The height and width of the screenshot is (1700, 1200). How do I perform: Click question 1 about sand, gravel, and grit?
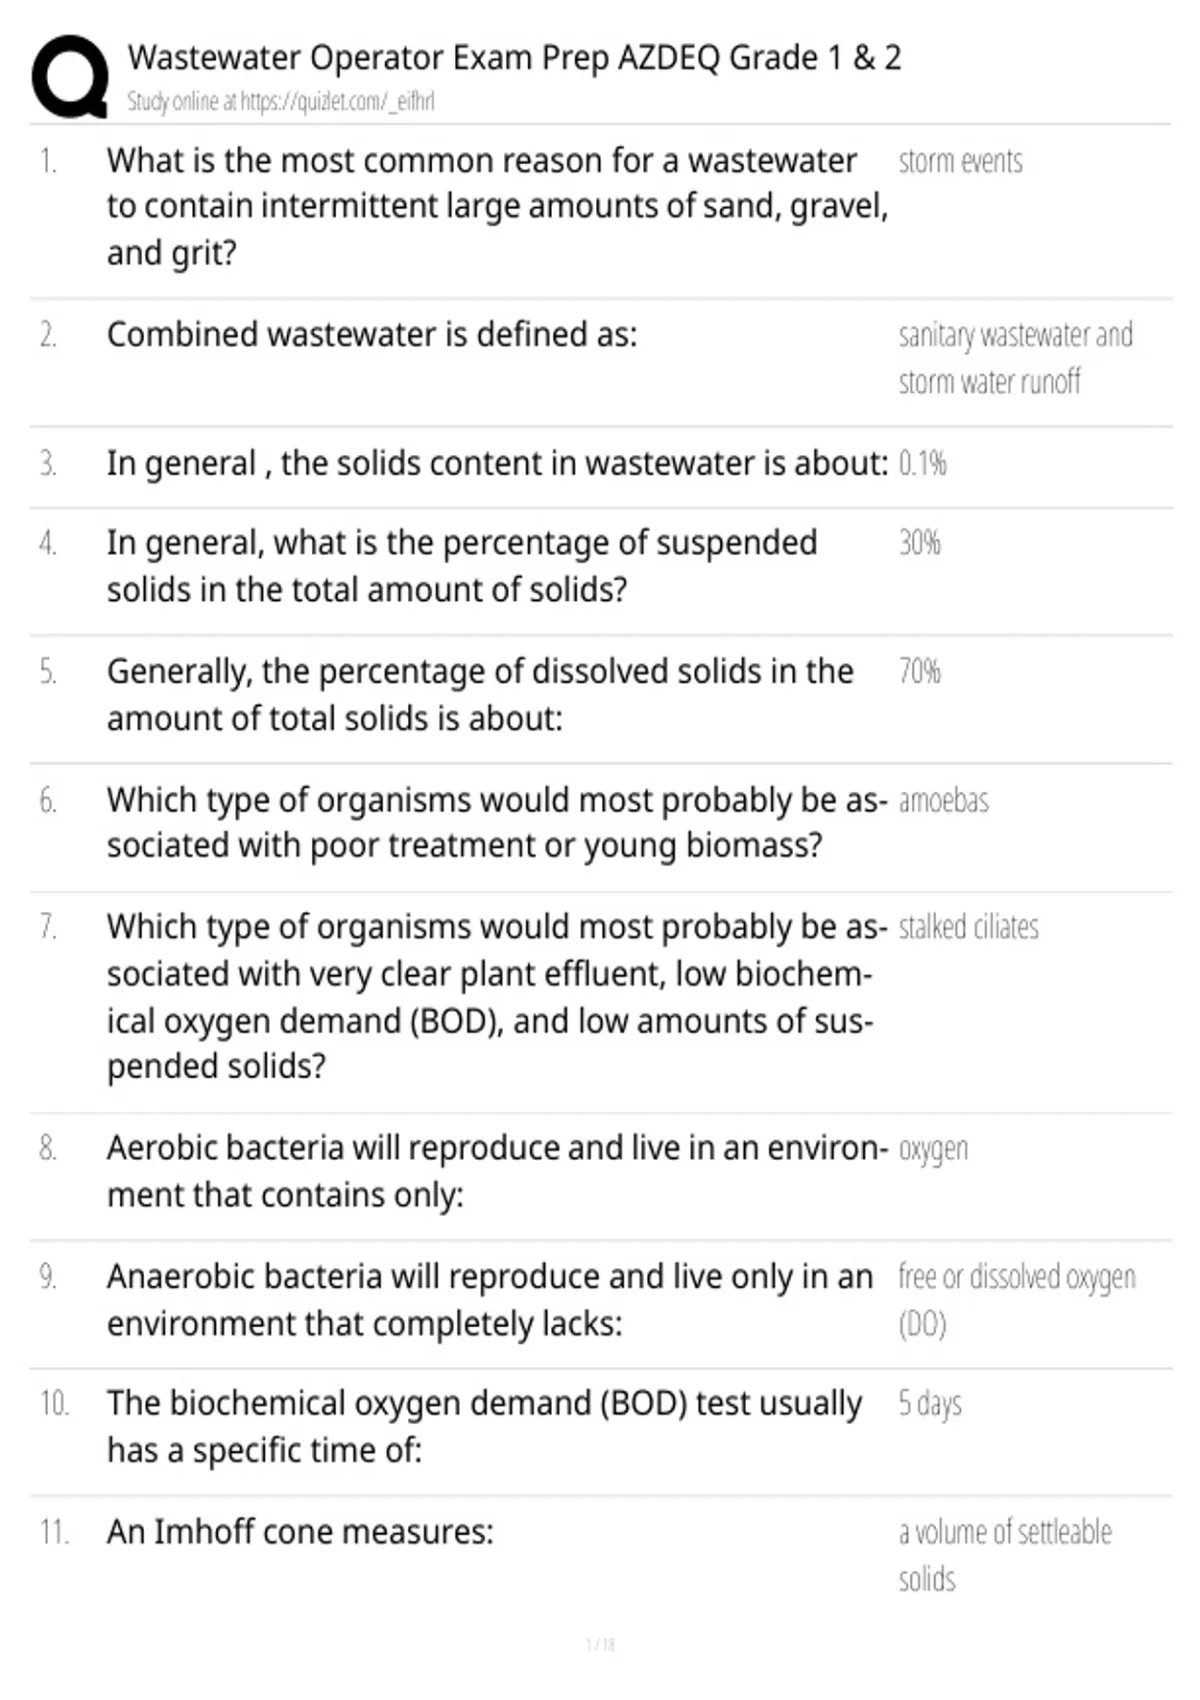click(497, 207)
